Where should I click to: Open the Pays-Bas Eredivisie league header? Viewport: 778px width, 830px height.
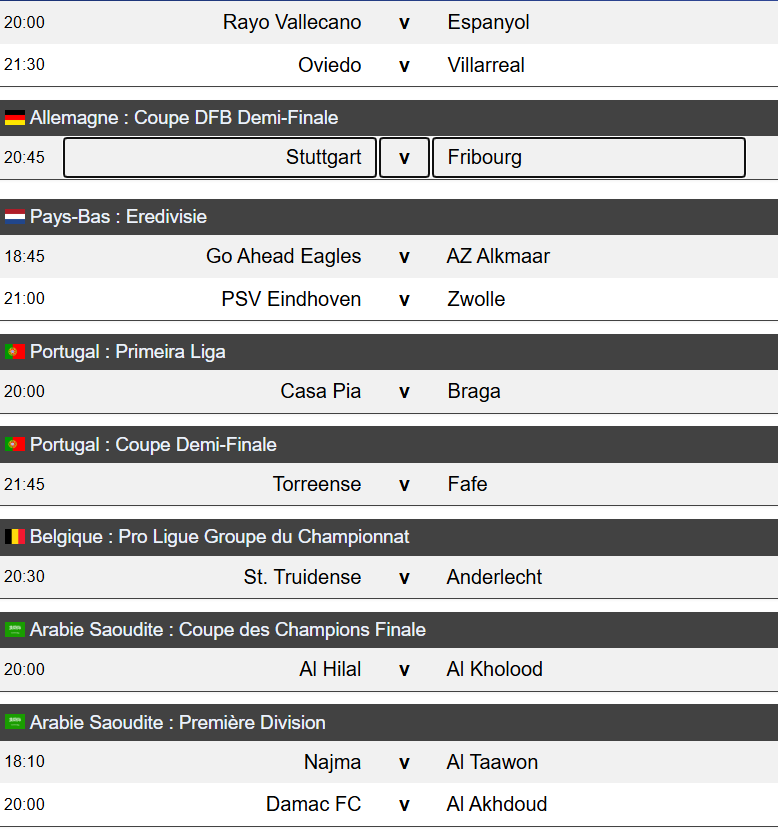click(118, 217)
